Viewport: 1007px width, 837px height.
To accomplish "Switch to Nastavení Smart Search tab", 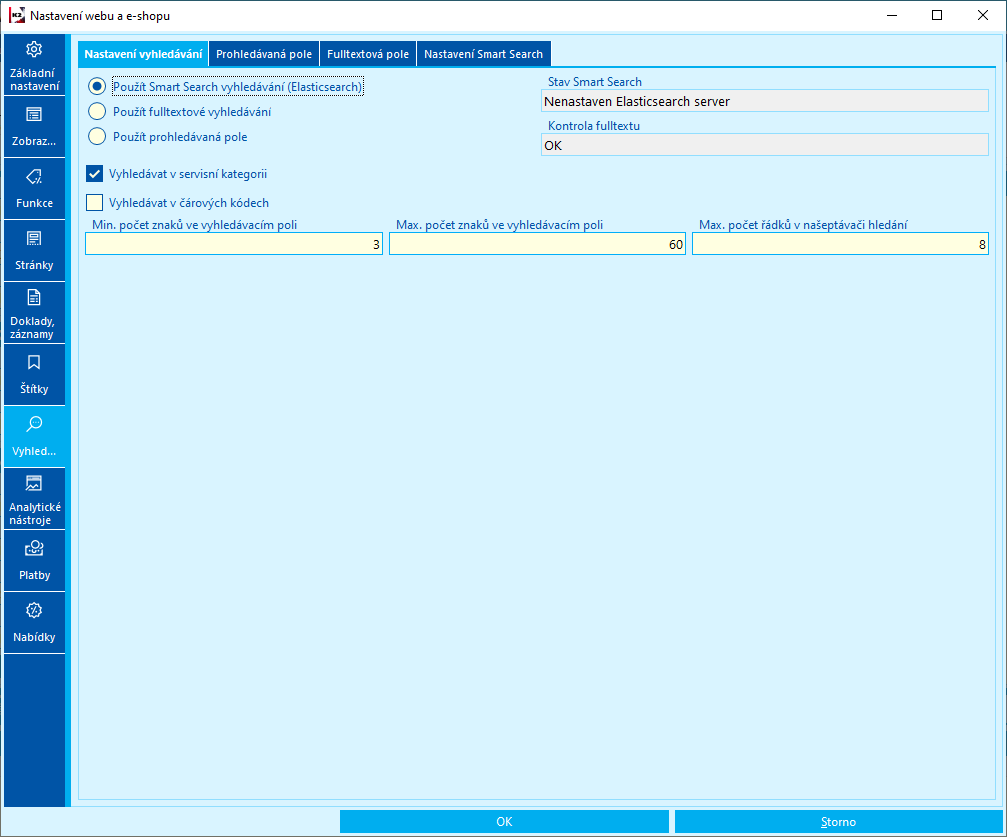I will click(x=484, y=54).
